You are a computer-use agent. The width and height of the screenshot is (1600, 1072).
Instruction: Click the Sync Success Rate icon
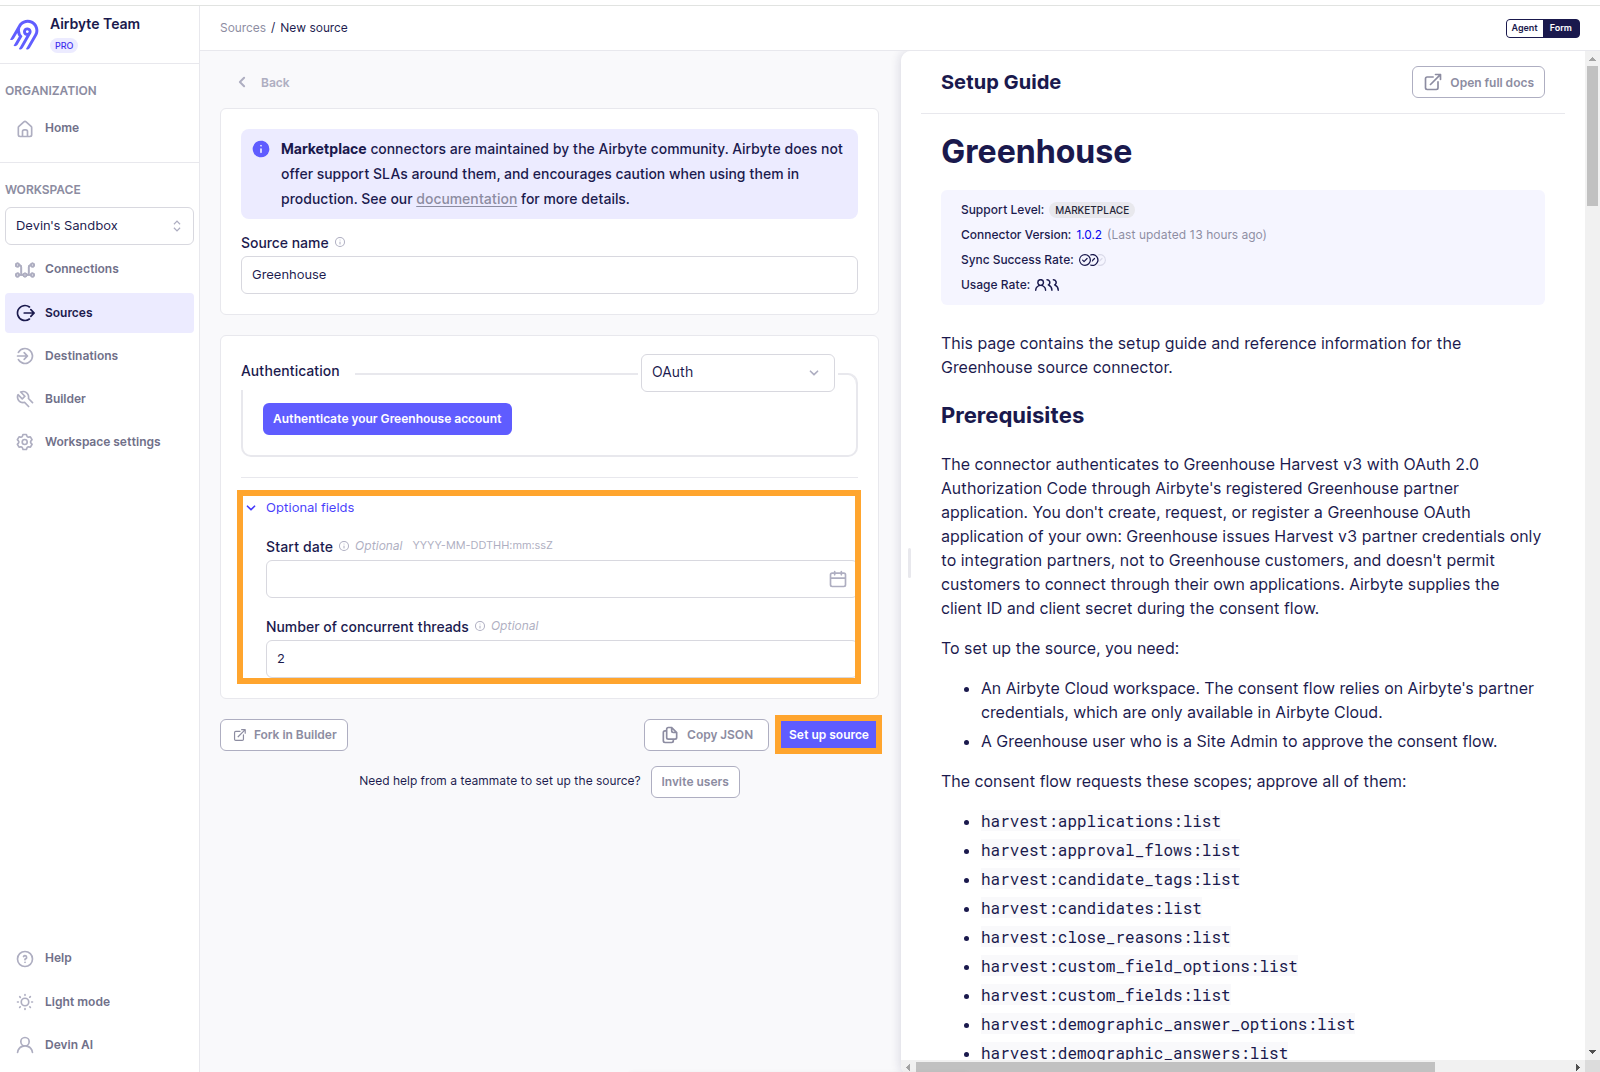(x=1089, y=260)
